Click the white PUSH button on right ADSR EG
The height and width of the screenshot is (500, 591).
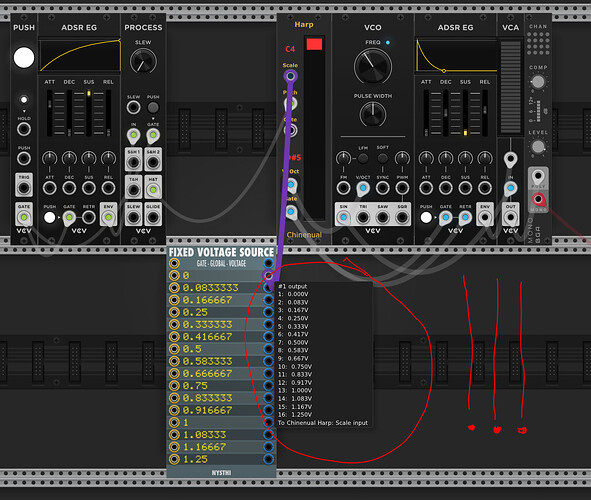point(426,217)
